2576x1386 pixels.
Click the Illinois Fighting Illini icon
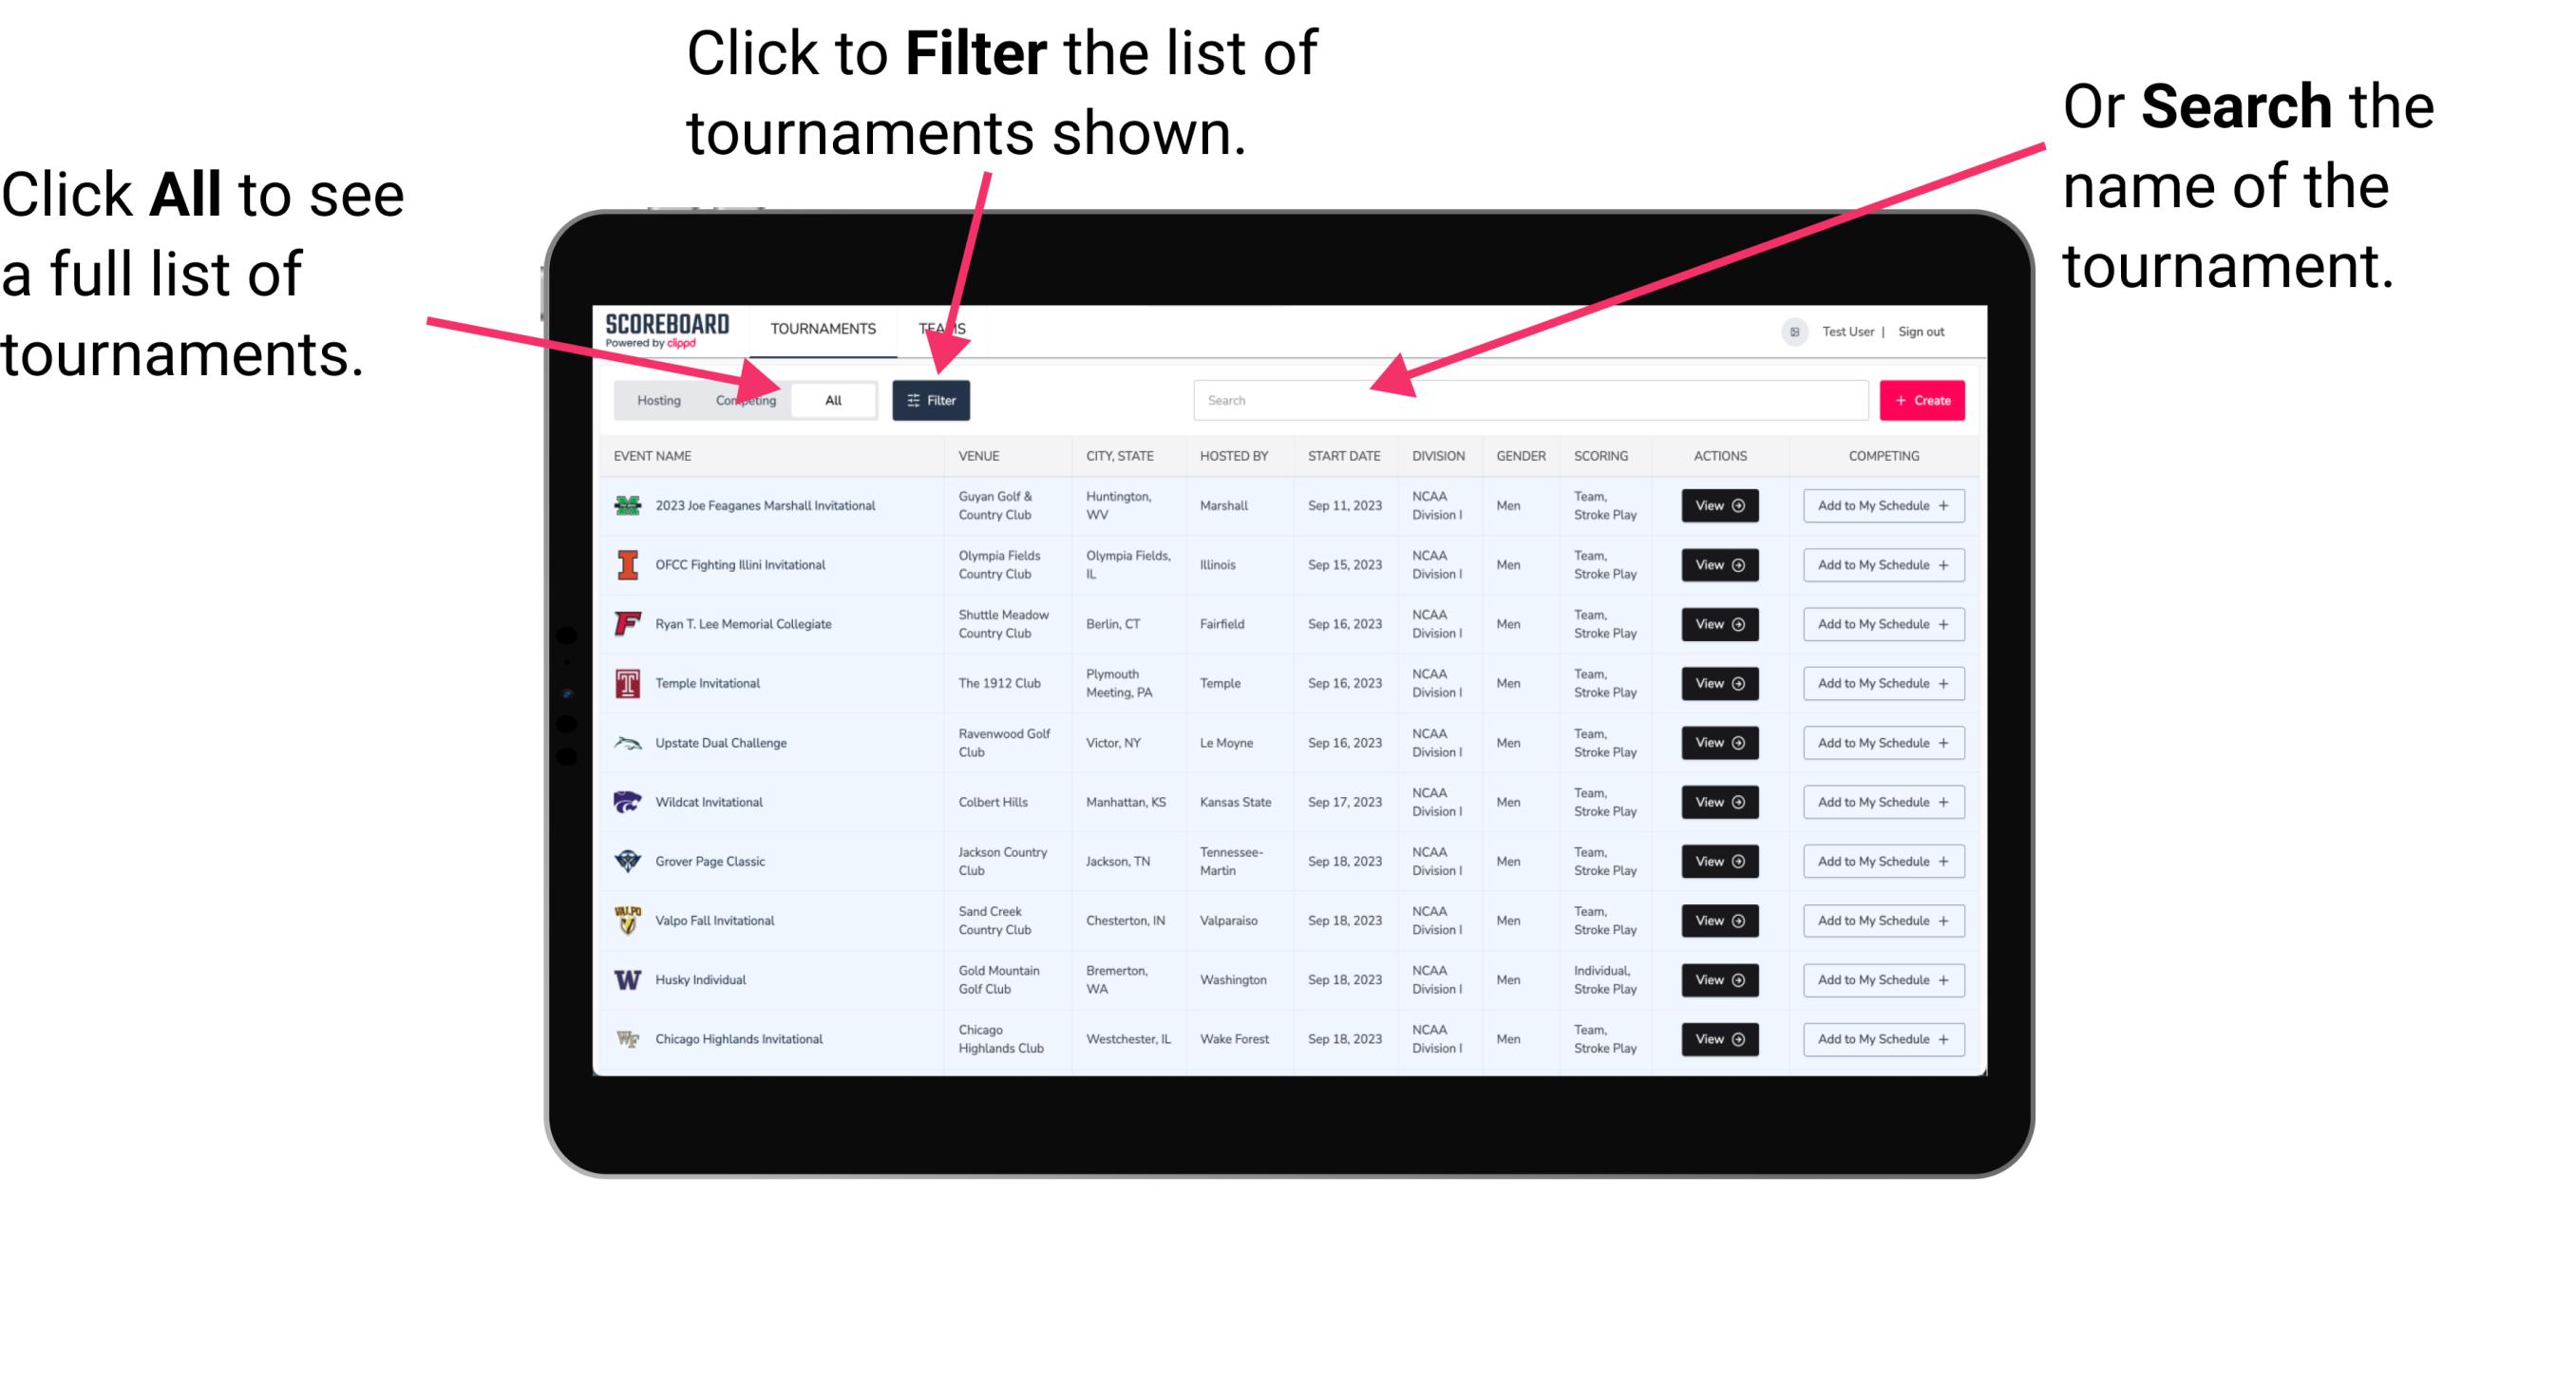[x=626, y=565]
